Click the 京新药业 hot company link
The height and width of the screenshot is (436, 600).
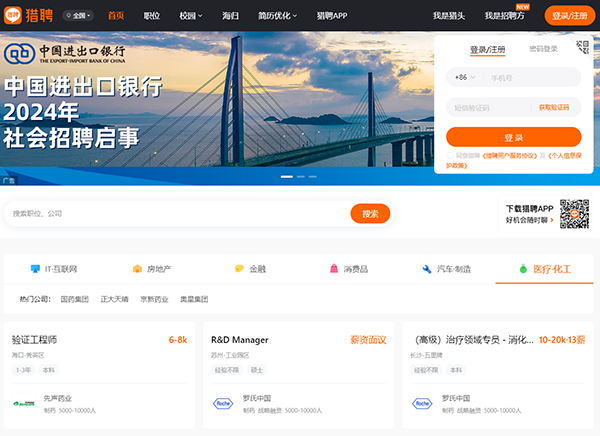[154, 299]
